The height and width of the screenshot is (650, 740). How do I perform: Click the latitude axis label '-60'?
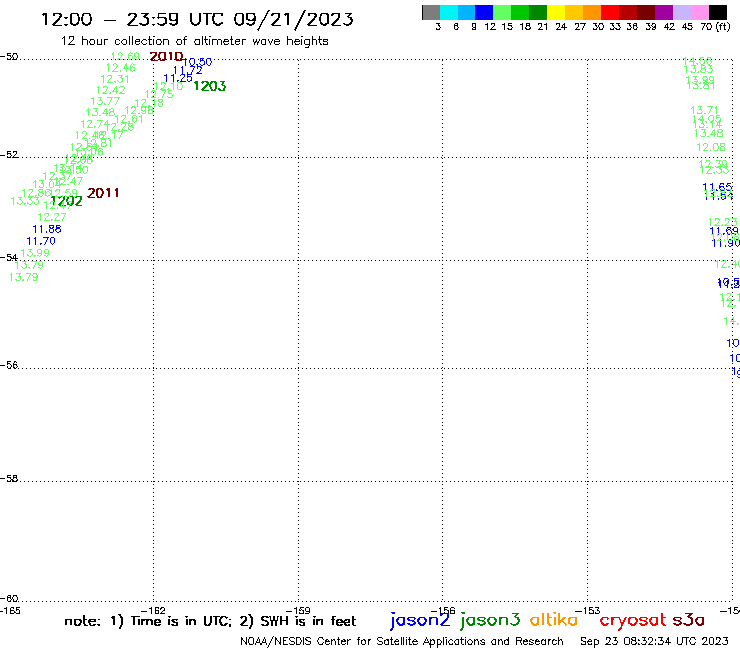coord(9,599)
